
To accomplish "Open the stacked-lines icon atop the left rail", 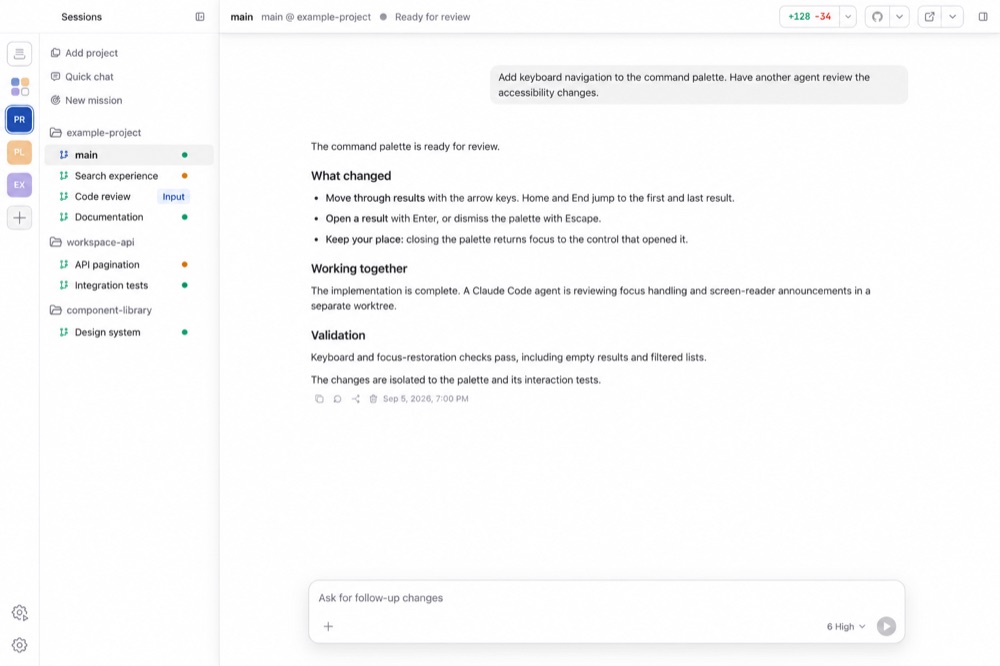I will point(19,54).
